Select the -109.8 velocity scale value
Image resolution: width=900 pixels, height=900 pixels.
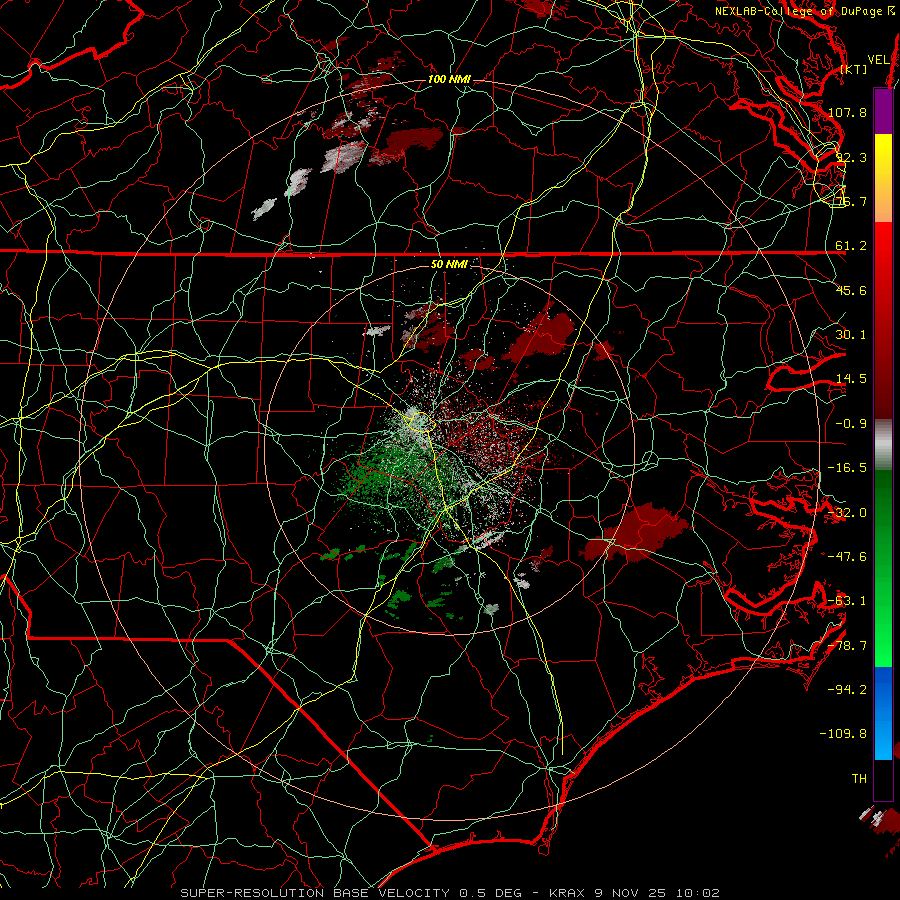pyautogui.click(x=844, y=734)
